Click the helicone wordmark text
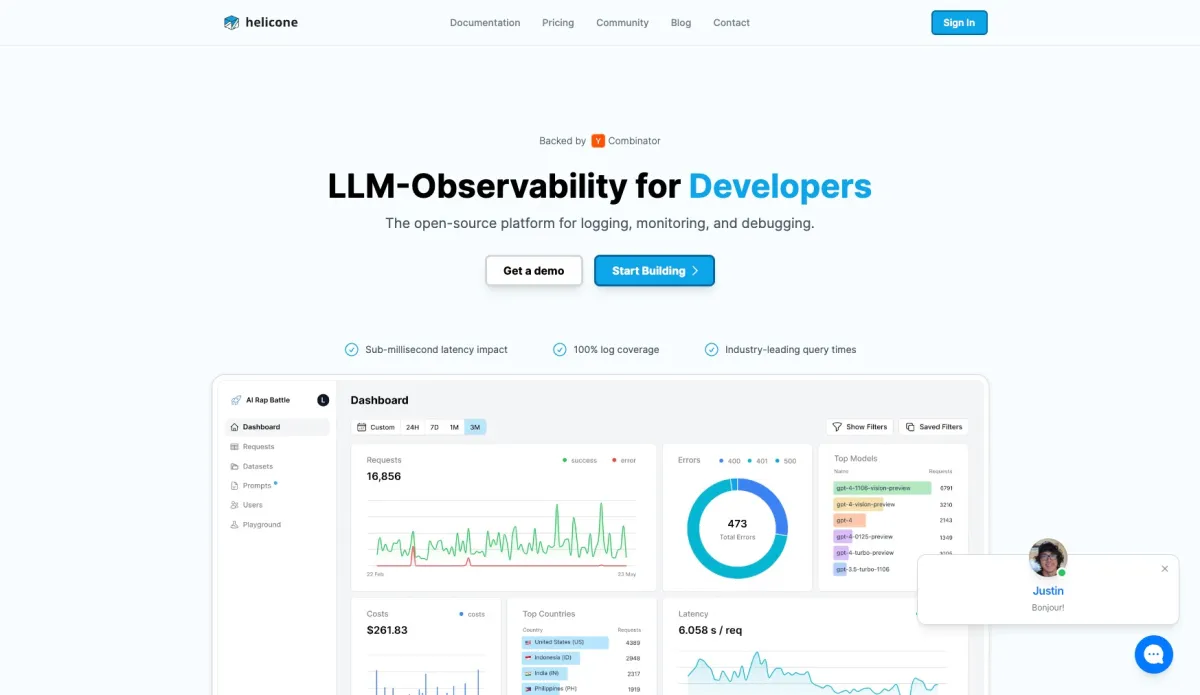This screenshot has height=695, width=1200. 271,22
